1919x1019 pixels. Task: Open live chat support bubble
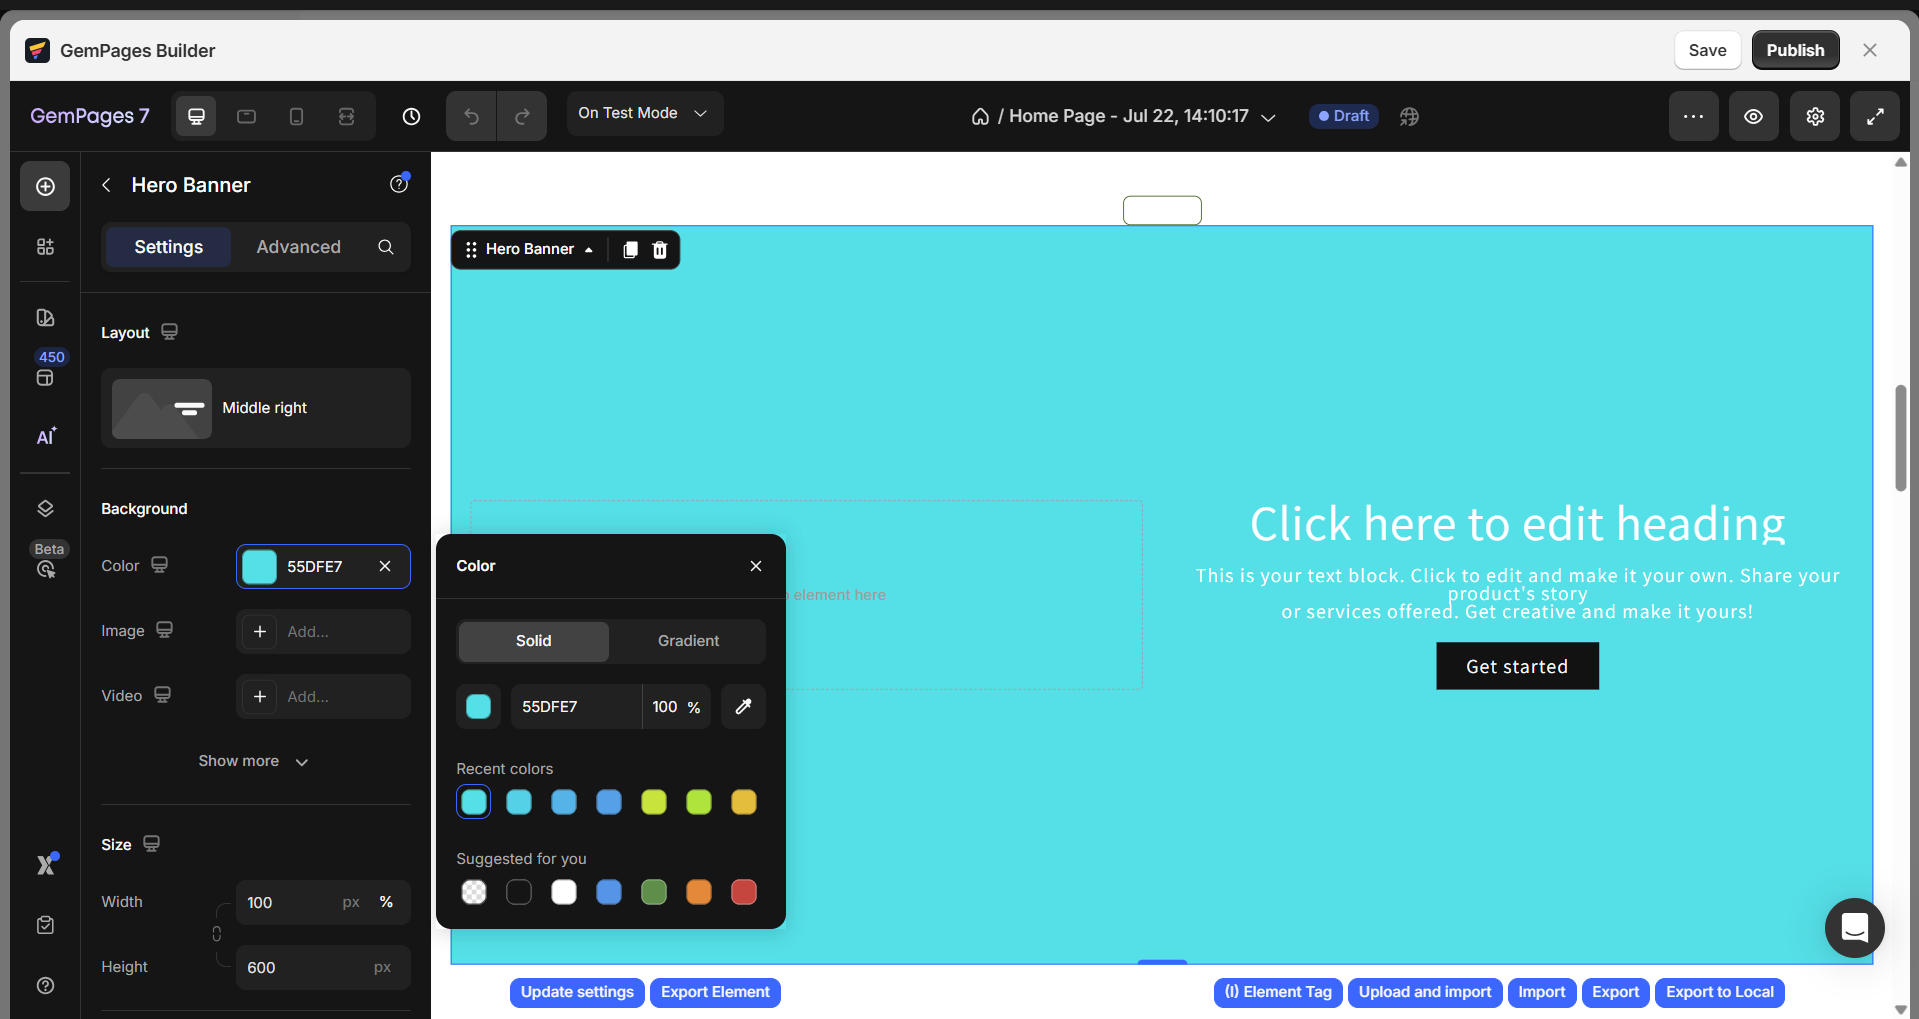tap(1855, 927)
